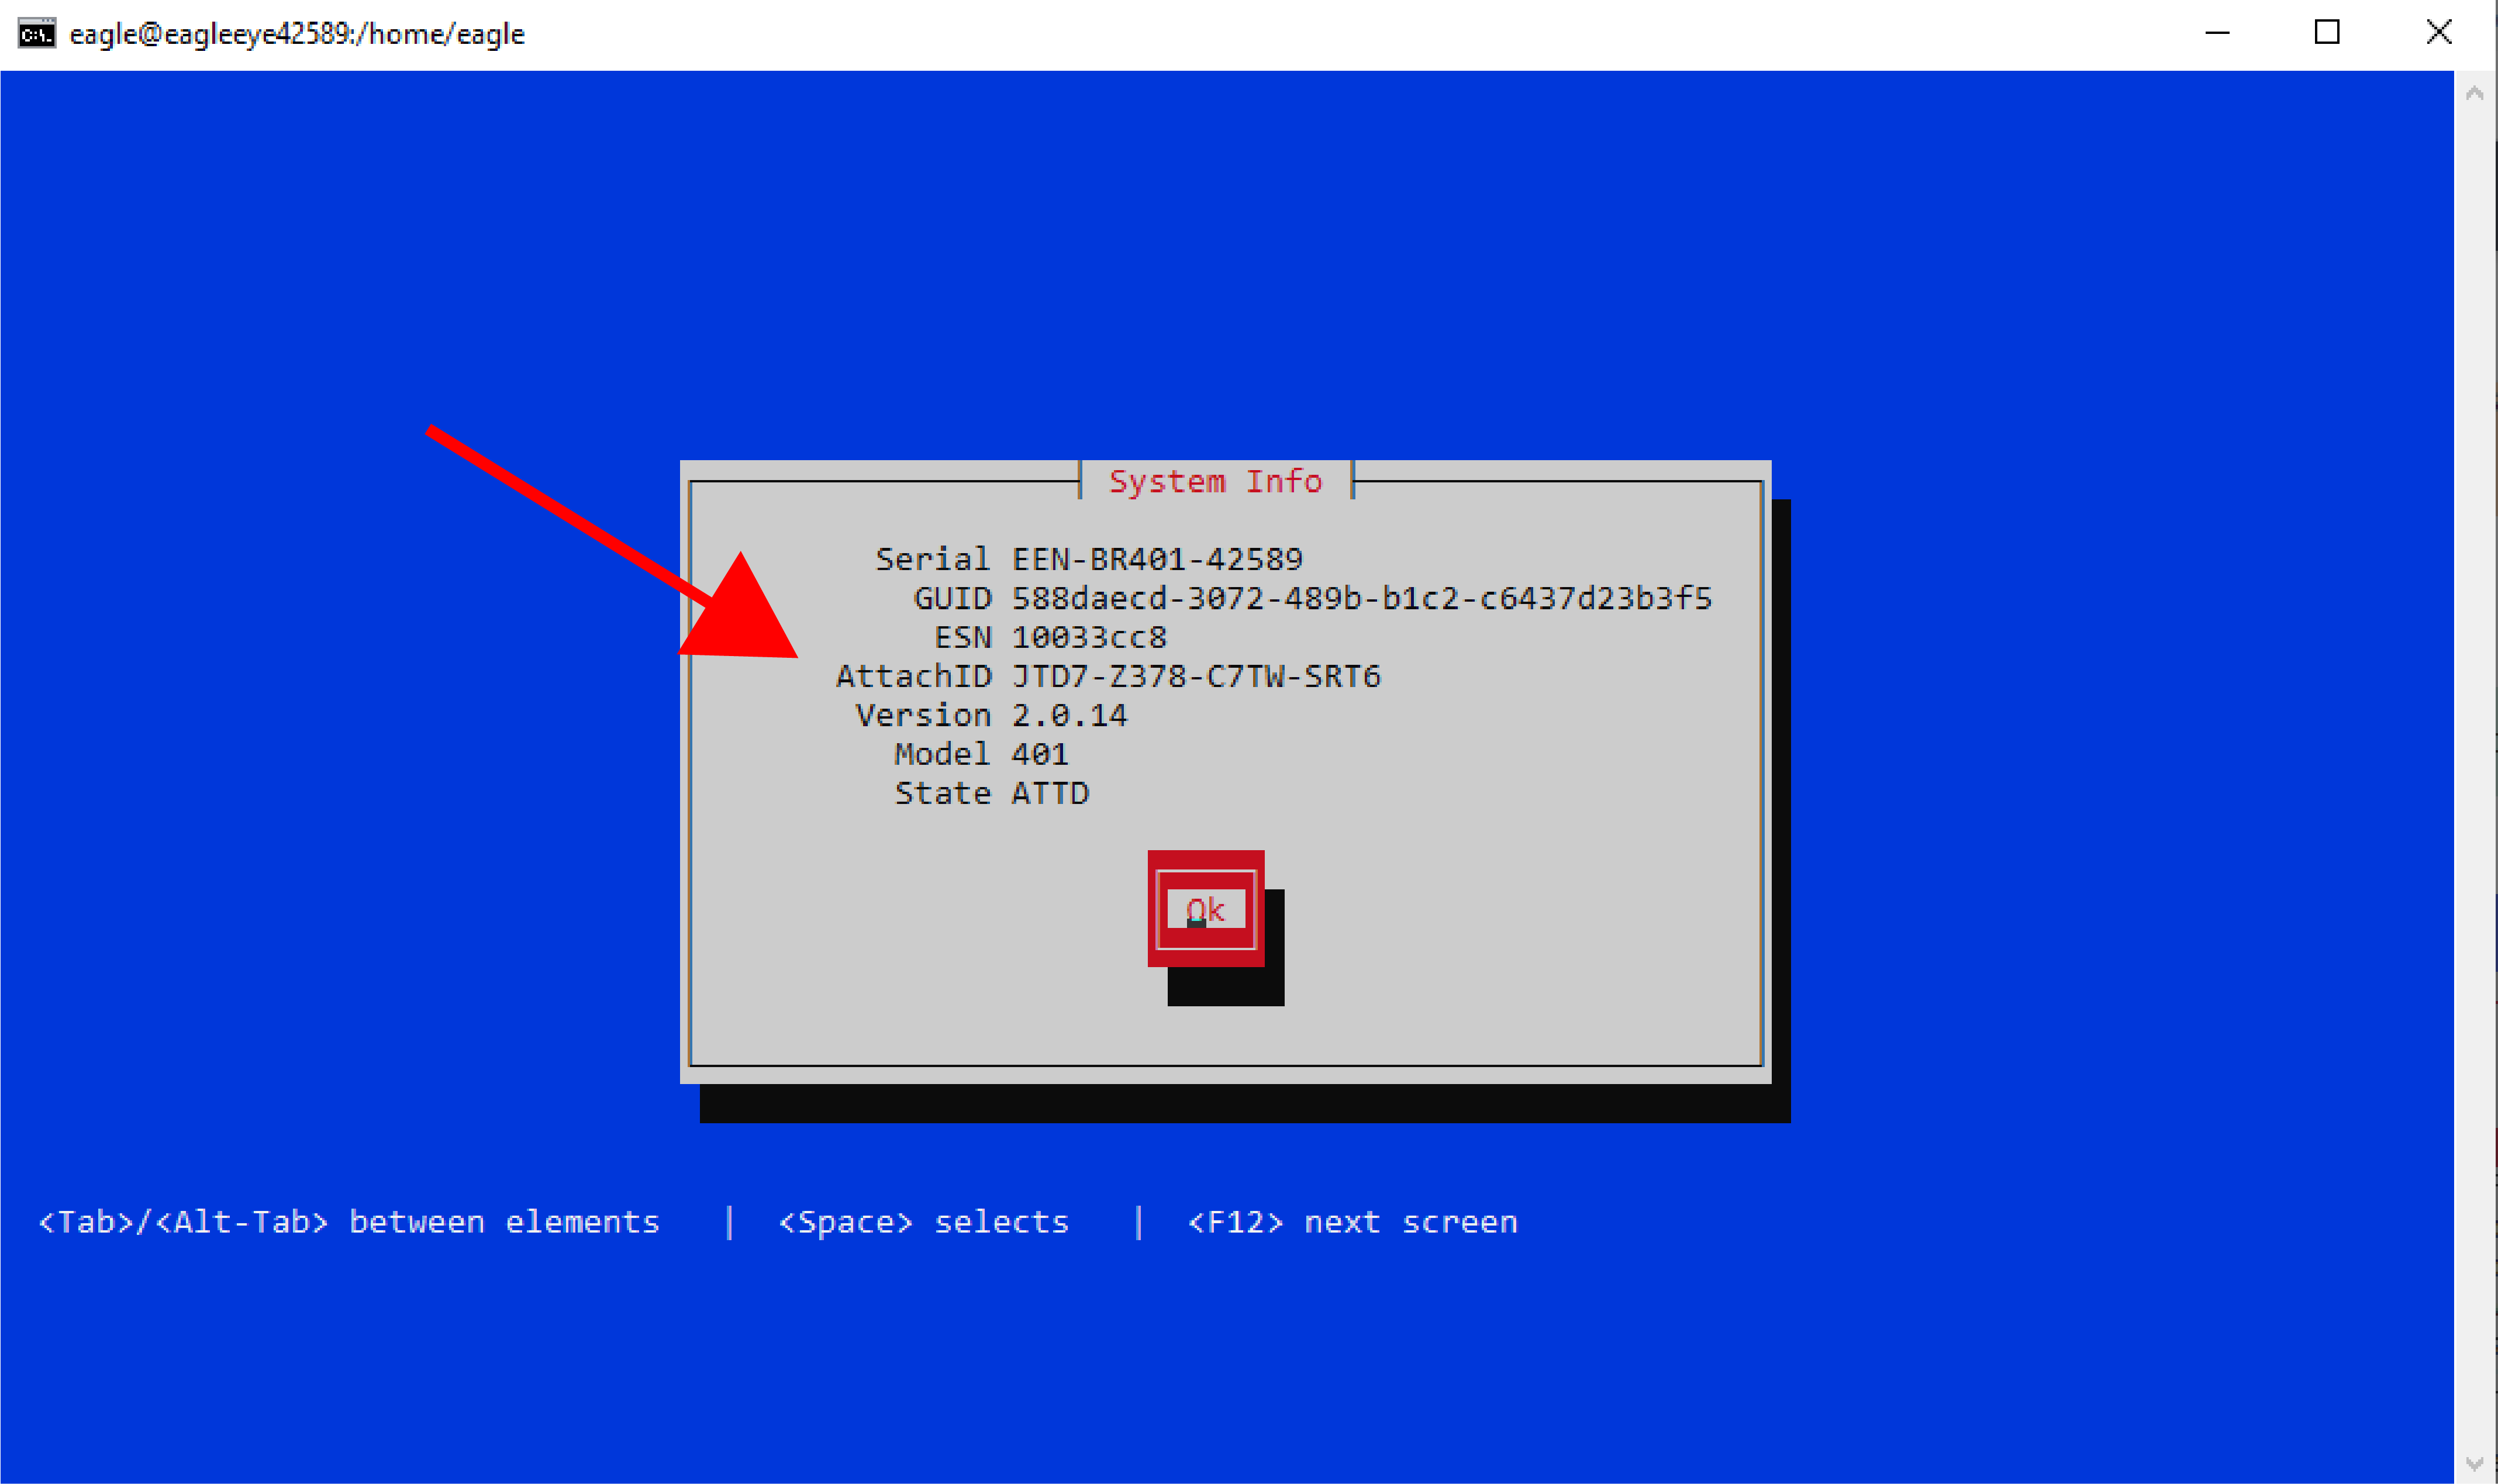Close the eagle terminal window
Screen dimensions: 2498x1484
pyautogui.click(x=2438, y=33)
